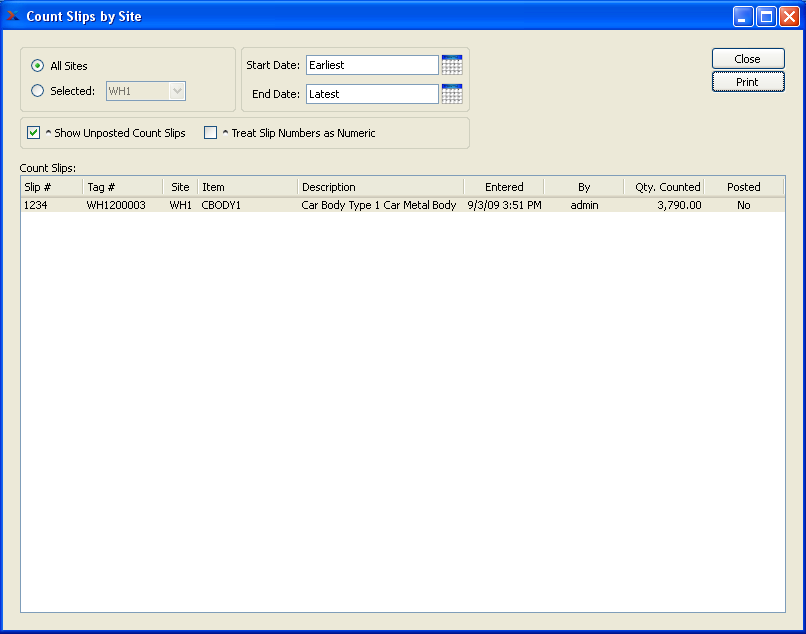Viewport: 806px width, 634px height.
Task: Select slip number 1234 cell
Action: [36, 205]
